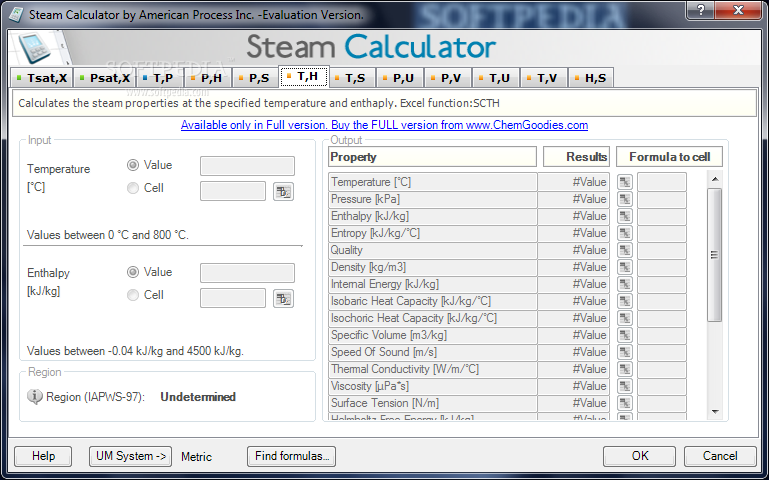Select Enthalpy Value radio button
This screenshot has width=769, height=480.
coord(132,272)
